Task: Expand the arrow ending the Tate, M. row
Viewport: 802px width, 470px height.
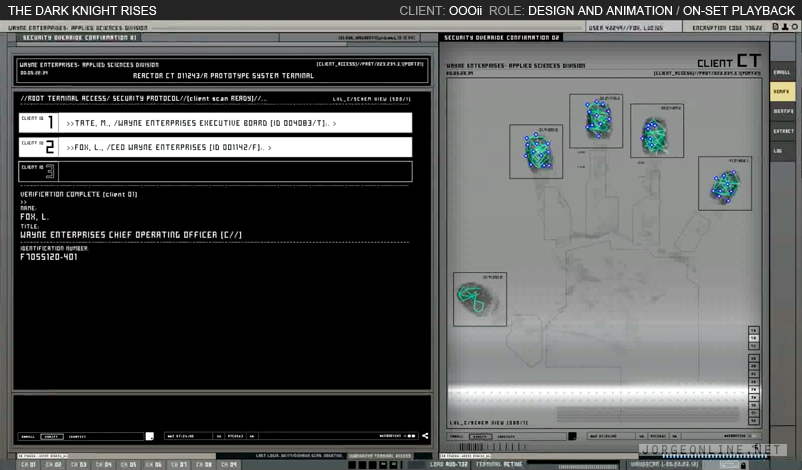Action: click(335, 123)
